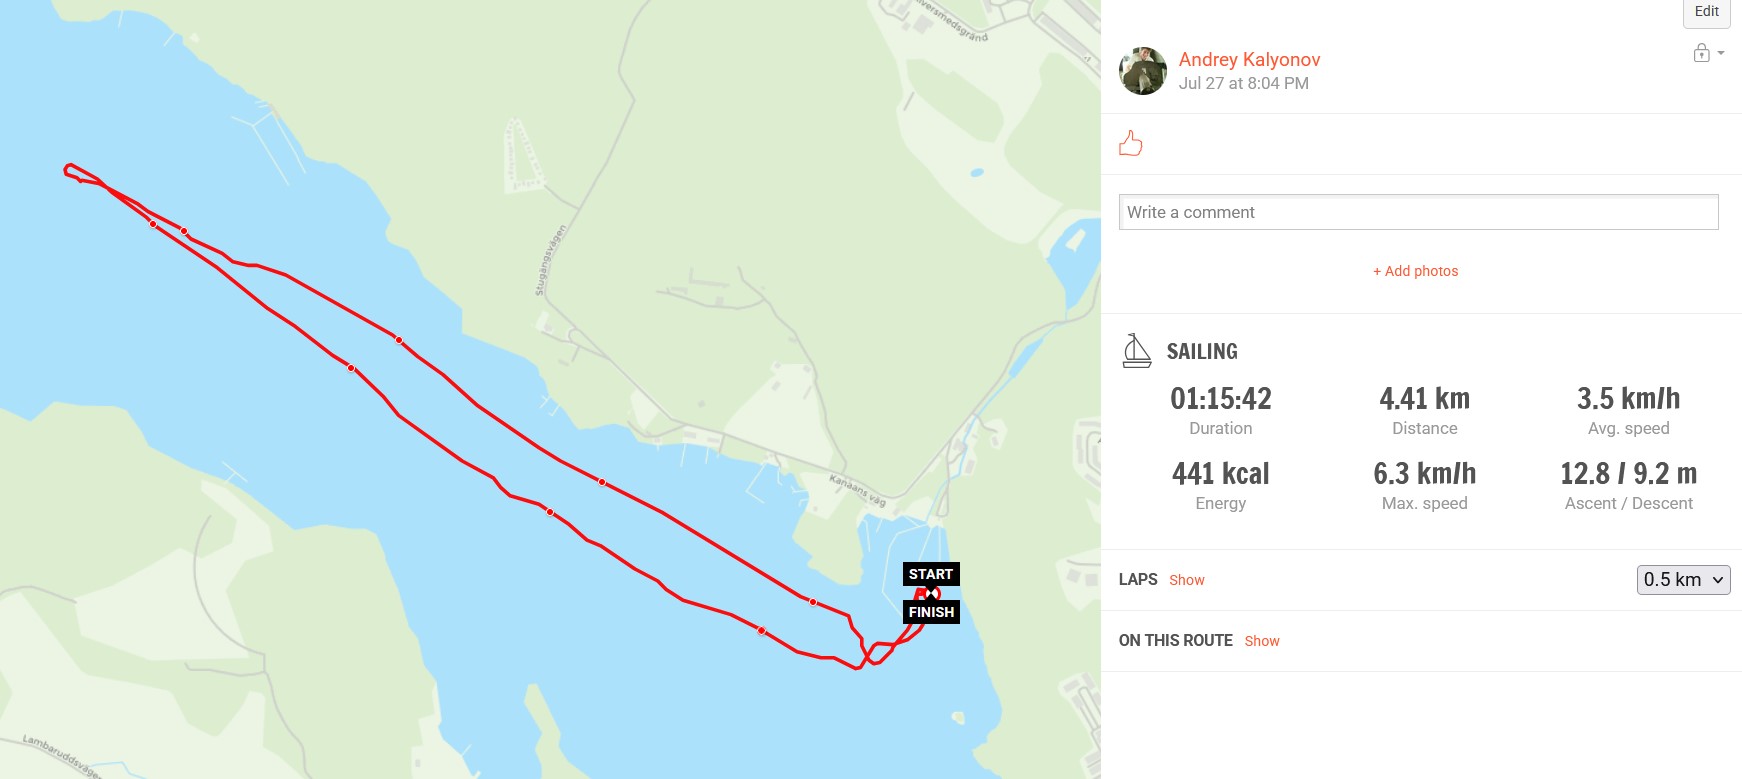Click the thumbs-up like icon
The image size is (1742, 779).
[x=1131, y=144]
